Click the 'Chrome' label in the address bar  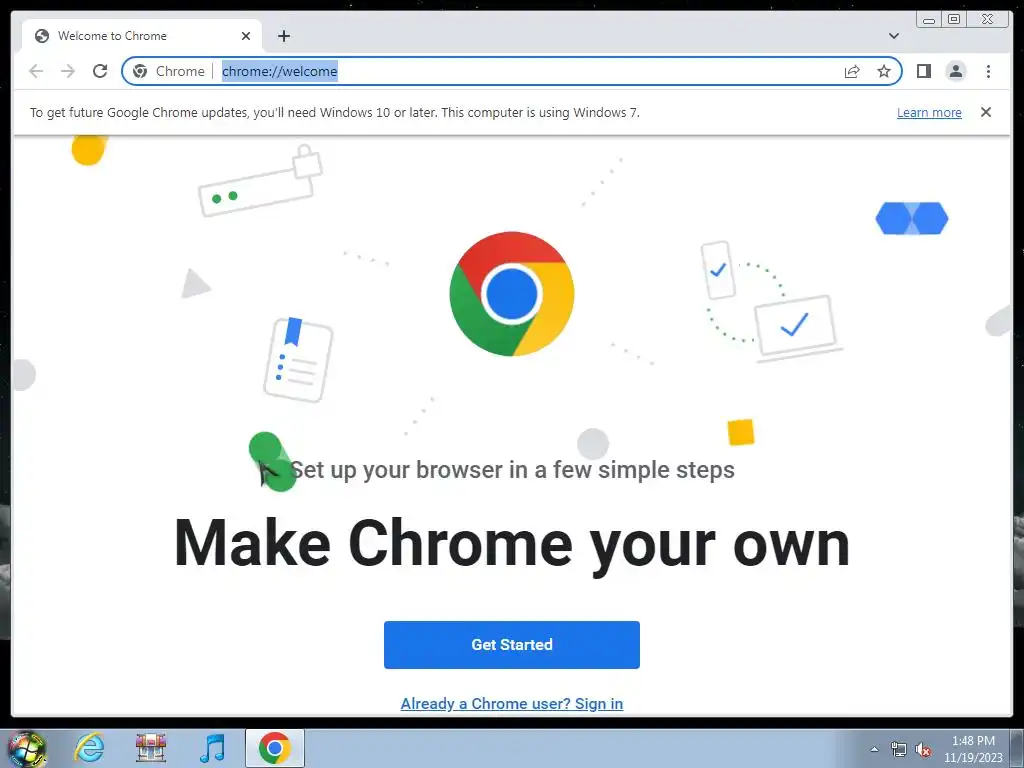180,71
